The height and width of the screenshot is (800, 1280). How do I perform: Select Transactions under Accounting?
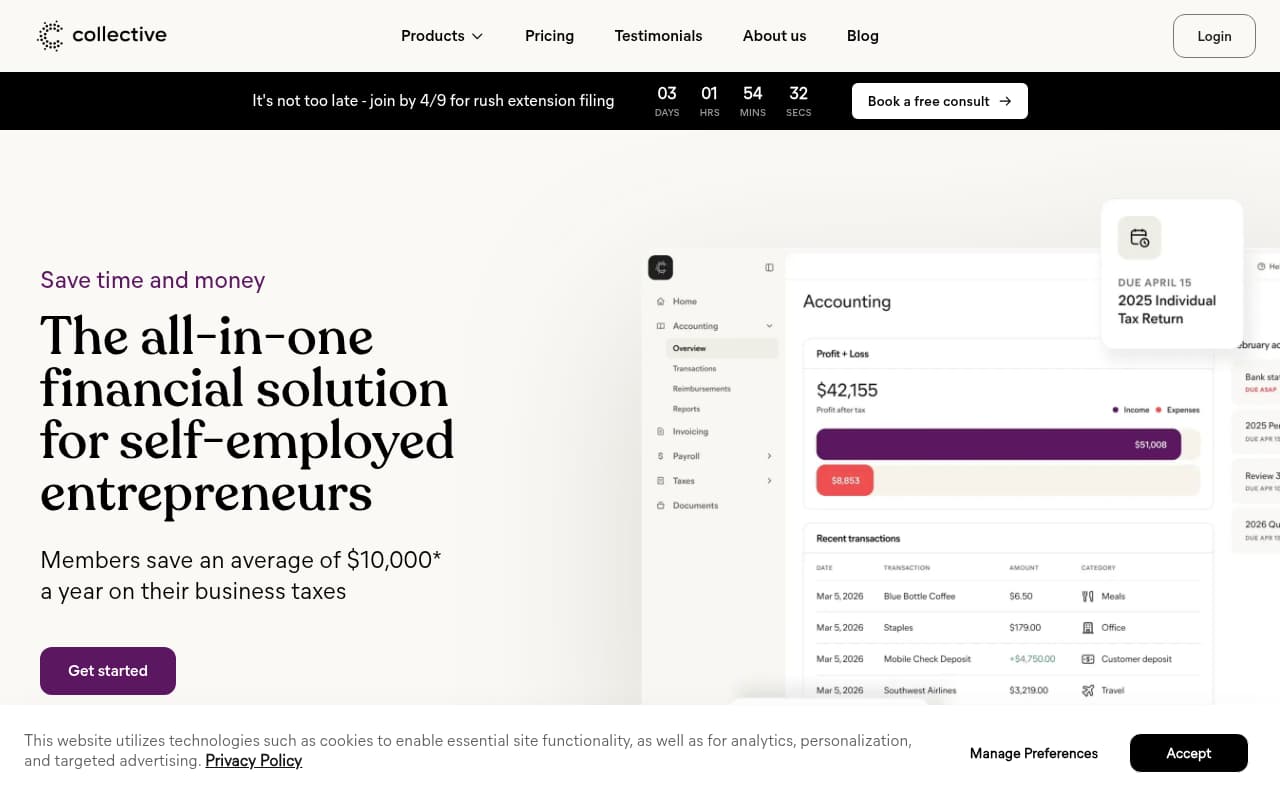[x=694, y=368]
